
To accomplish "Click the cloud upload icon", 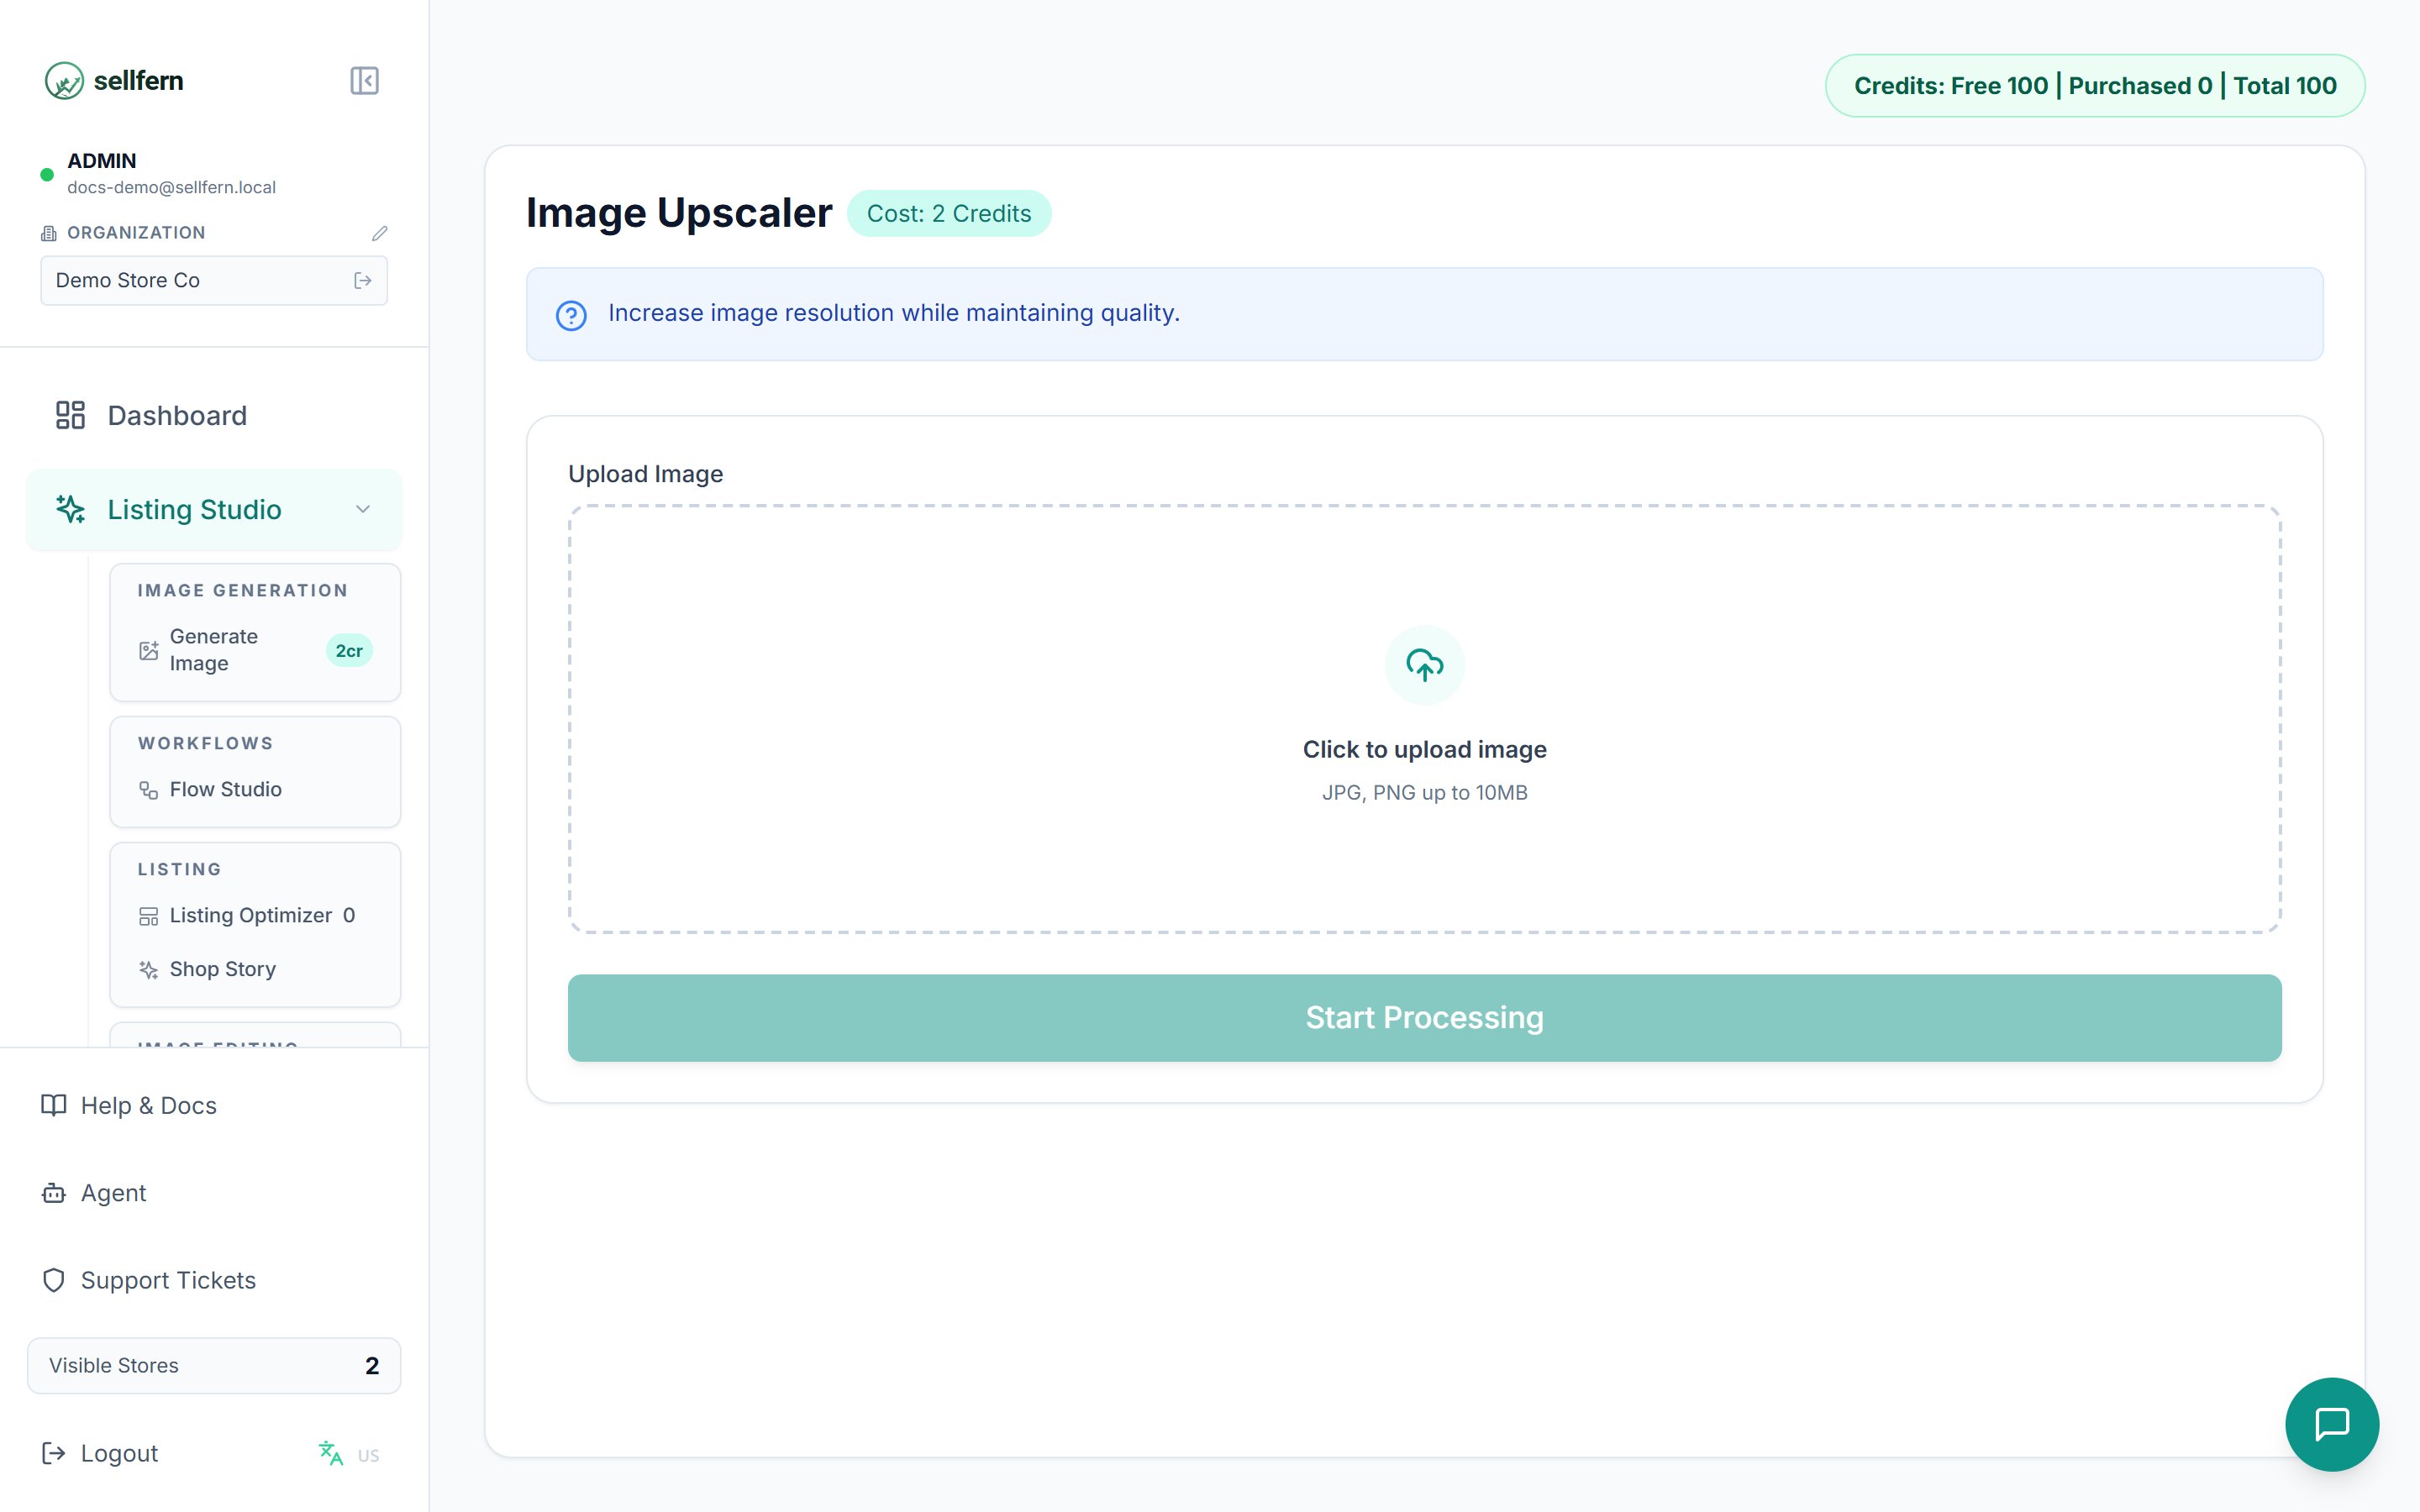I will point(1424,665).
